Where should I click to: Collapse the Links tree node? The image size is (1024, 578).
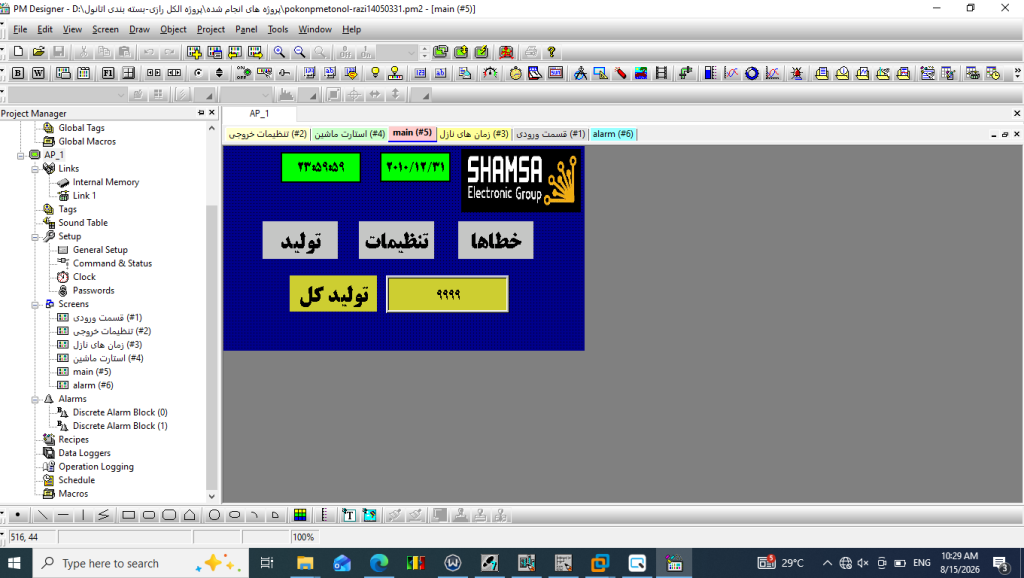pyautogui.click(x=35, y=169)
